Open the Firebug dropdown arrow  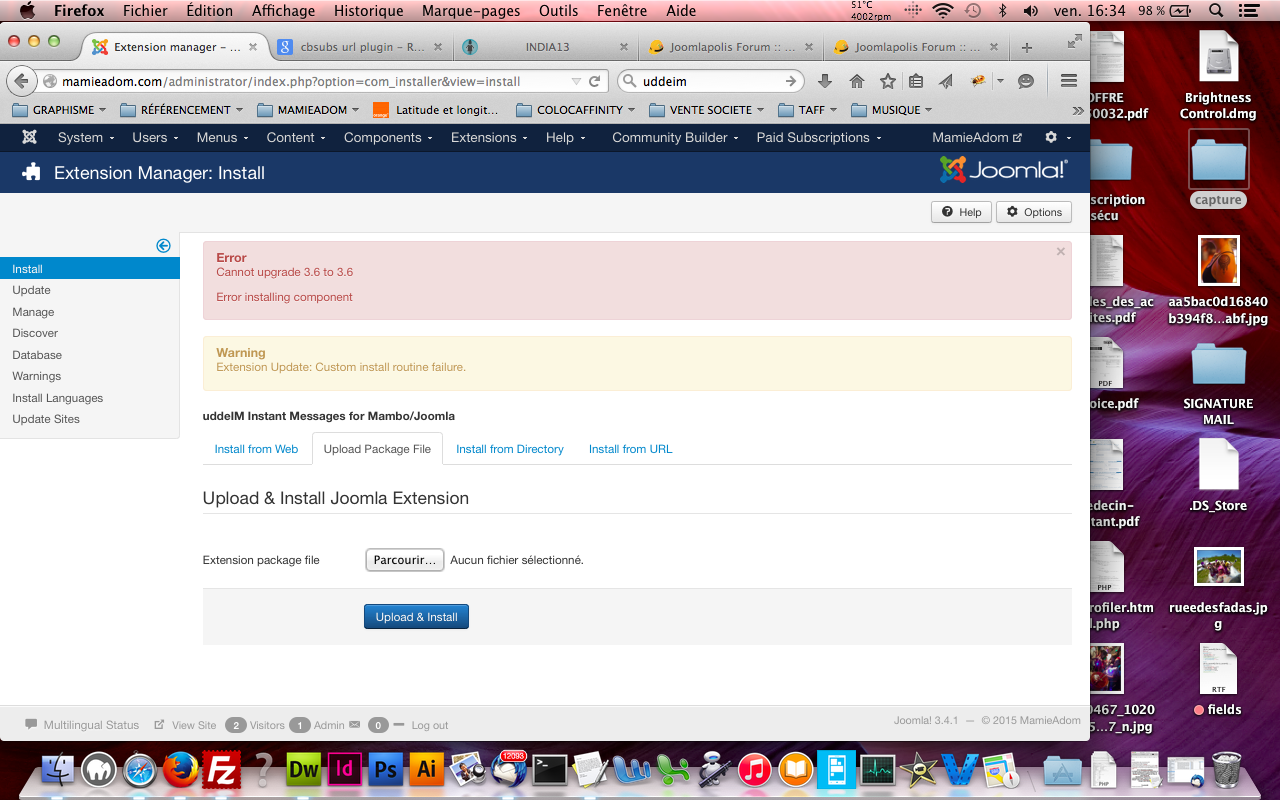(x=999, y=81)
